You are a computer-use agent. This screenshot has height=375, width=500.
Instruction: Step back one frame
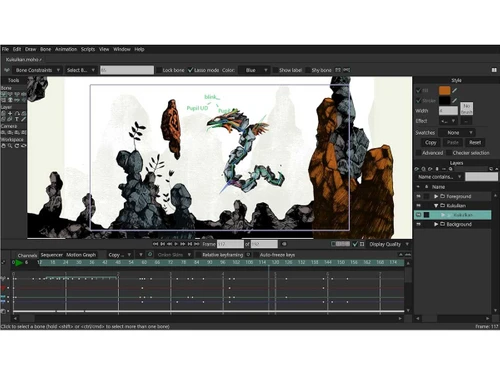tap(169, 244)
